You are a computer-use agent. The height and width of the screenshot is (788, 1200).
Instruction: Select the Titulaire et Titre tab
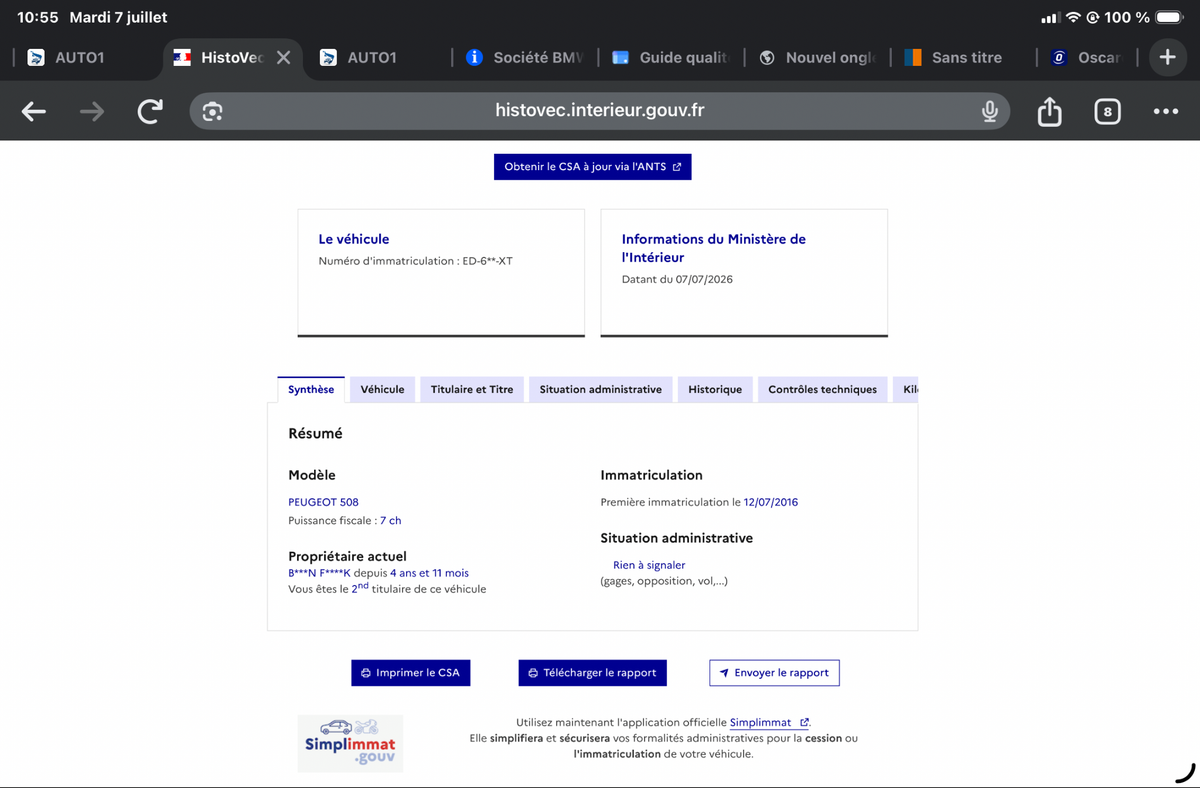coord(472,389)
